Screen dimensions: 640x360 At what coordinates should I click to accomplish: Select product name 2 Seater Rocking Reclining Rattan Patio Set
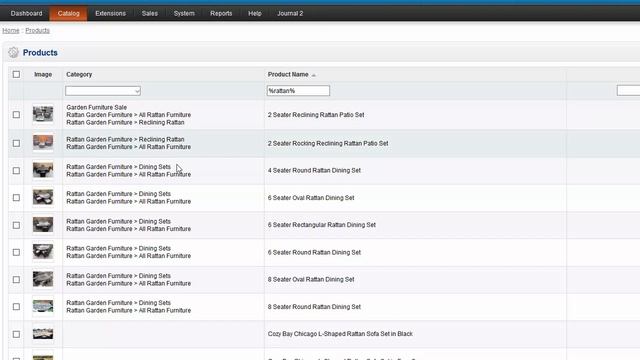(x=328, y=144)
